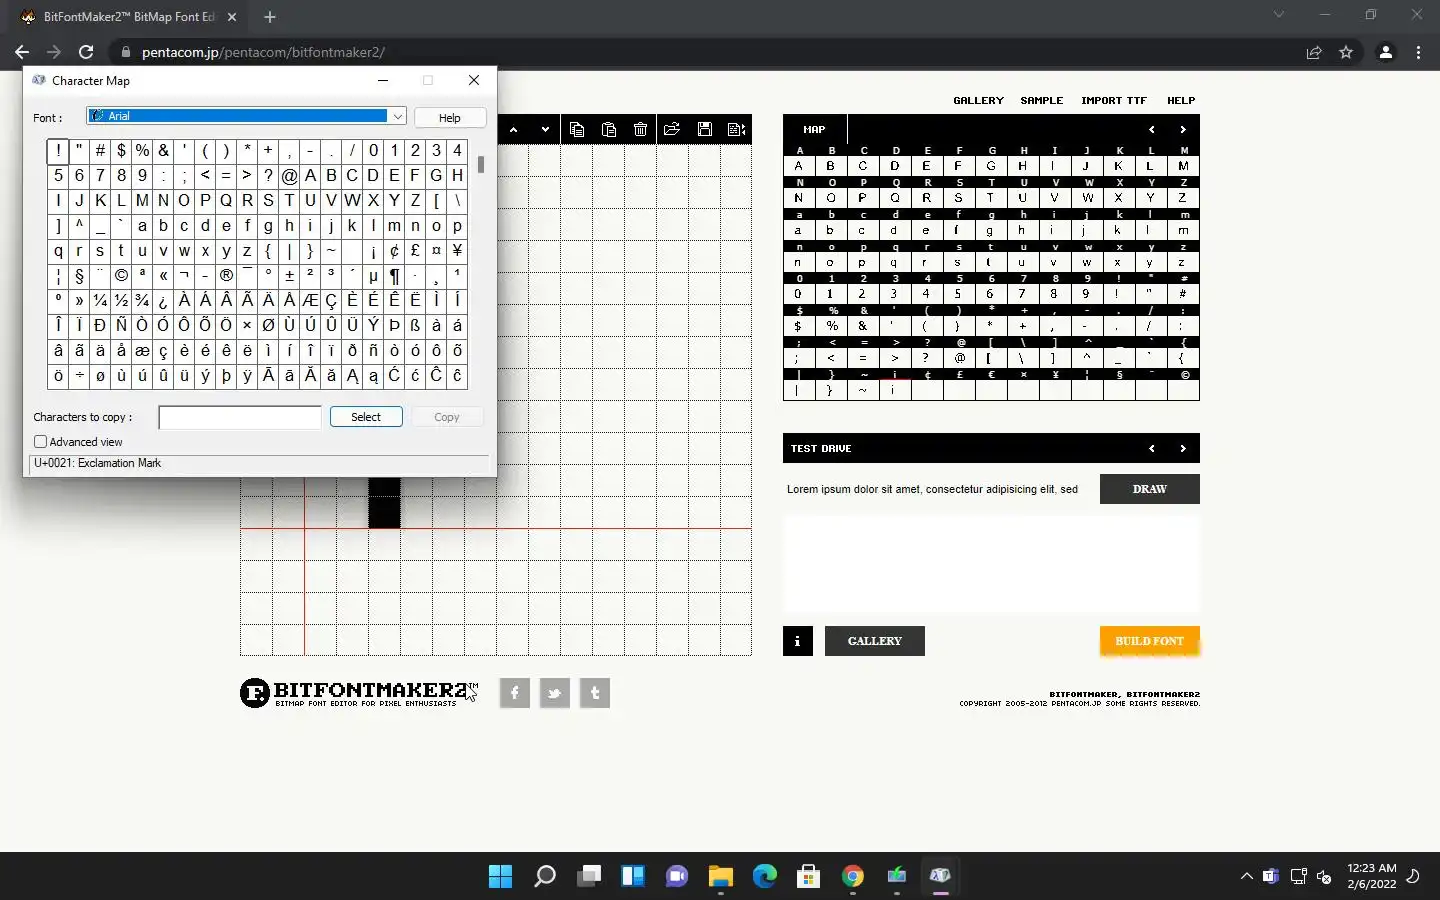The height and width of the screenshot is (900, 1440).
Task: Open the HELP menu link
Action: (1181, 100)
